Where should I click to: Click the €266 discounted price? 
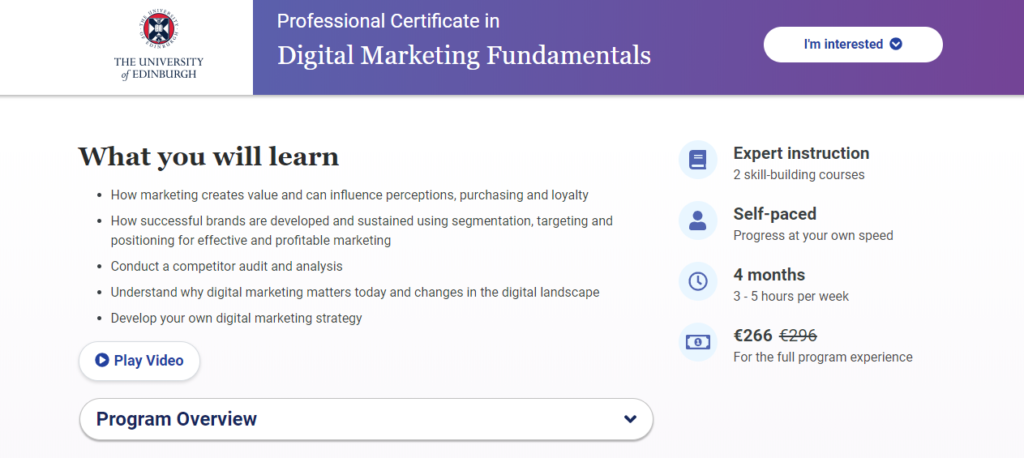[753, 335]
